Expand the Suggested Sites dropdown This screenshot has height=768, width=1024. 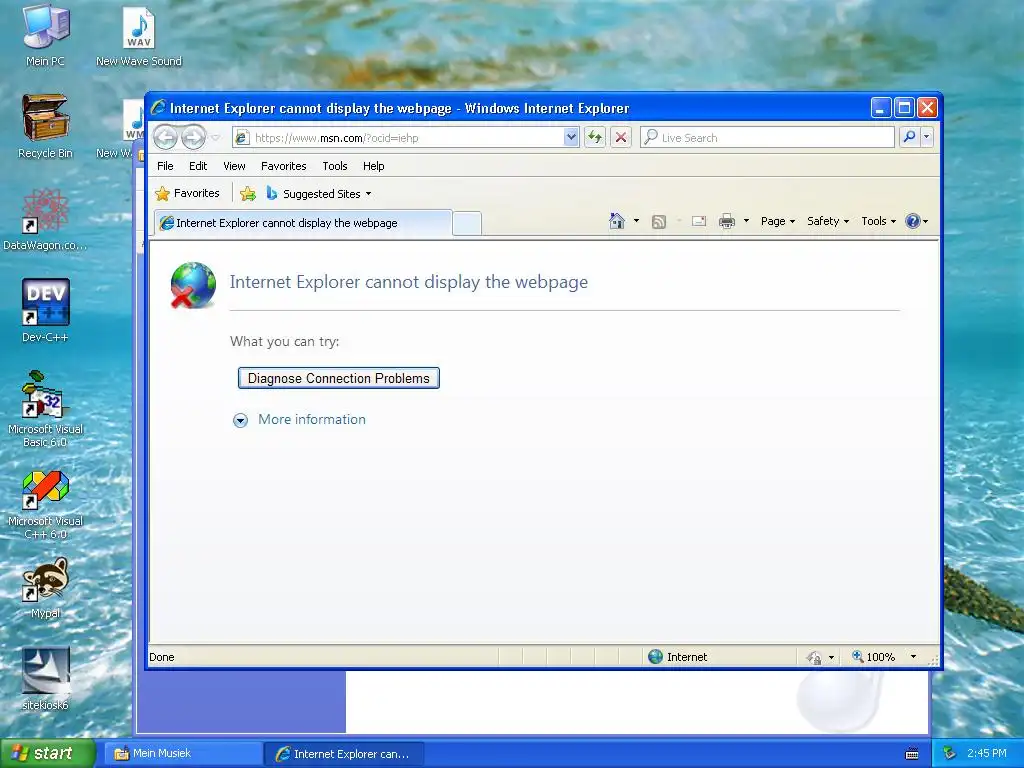click(368, 194)
